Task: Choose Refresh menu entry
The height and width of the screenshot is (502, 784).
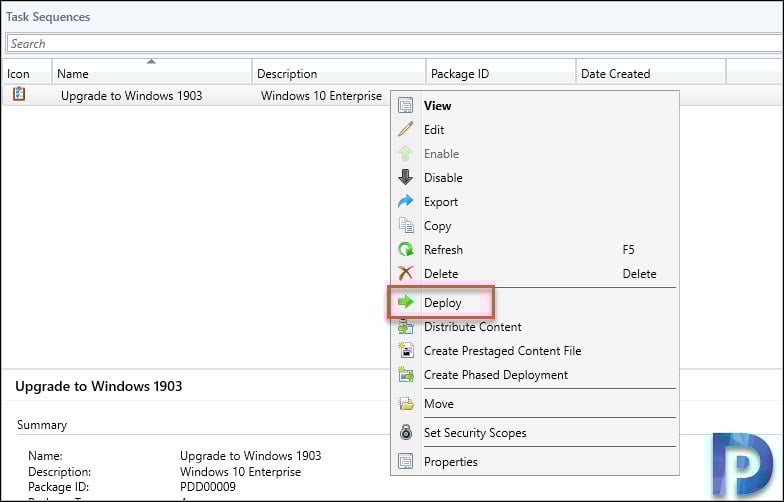Action: tap(534, 250)
